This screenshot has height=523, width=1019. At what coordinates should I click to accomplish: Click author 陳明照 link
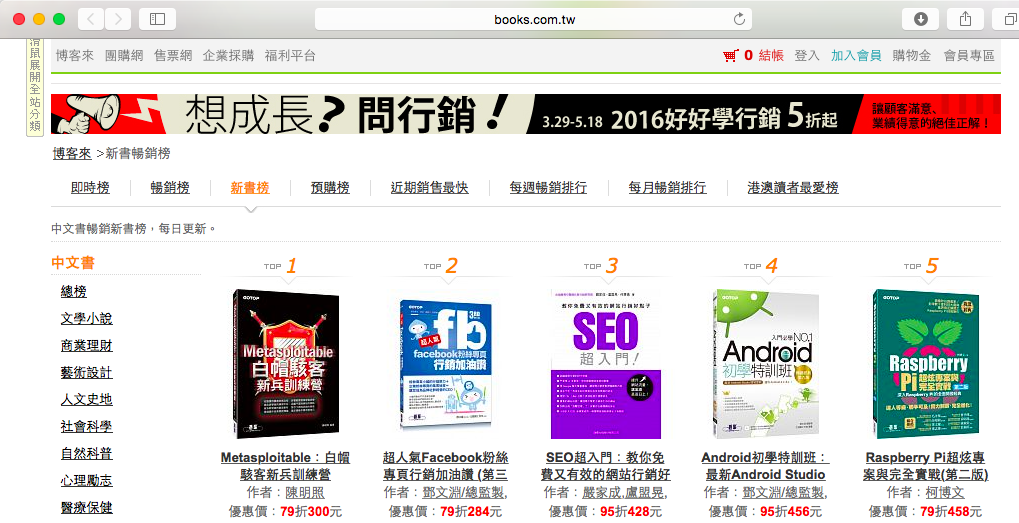click(x=305, y=493)
